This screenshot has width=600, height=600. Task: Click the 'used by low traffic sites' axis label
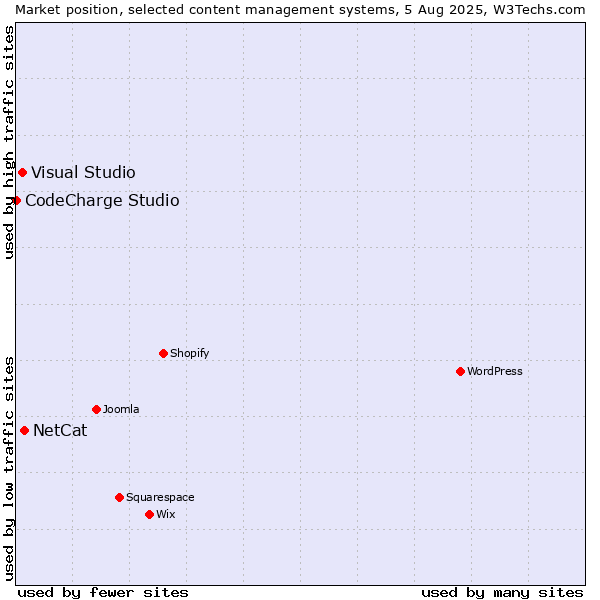tap(8, 469)
